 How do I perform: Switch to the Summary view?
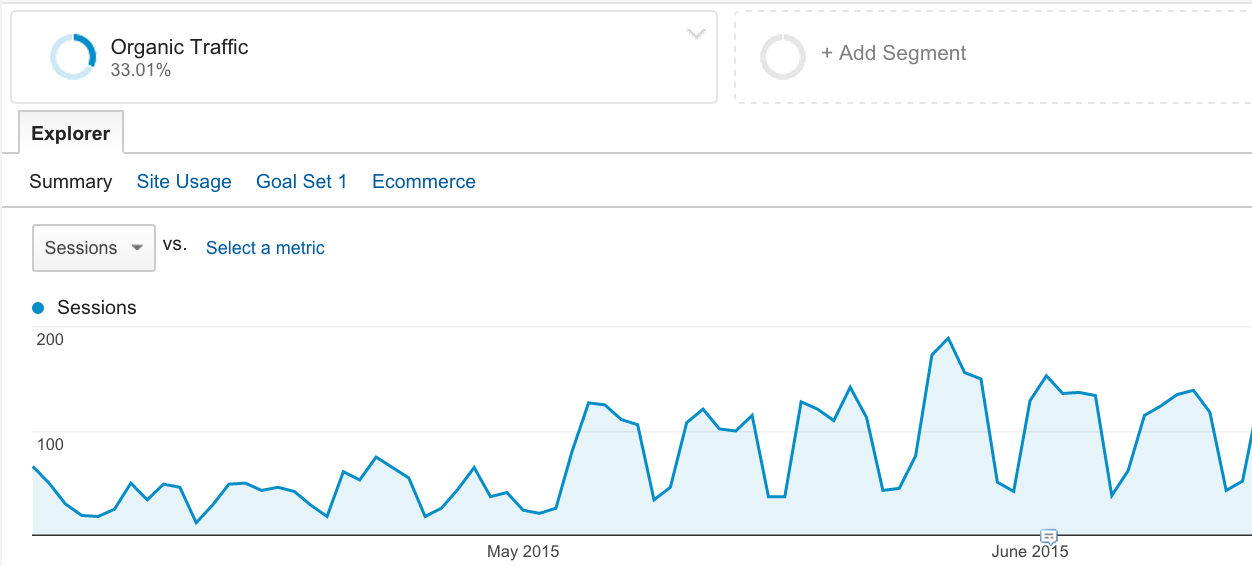[70, 182]
